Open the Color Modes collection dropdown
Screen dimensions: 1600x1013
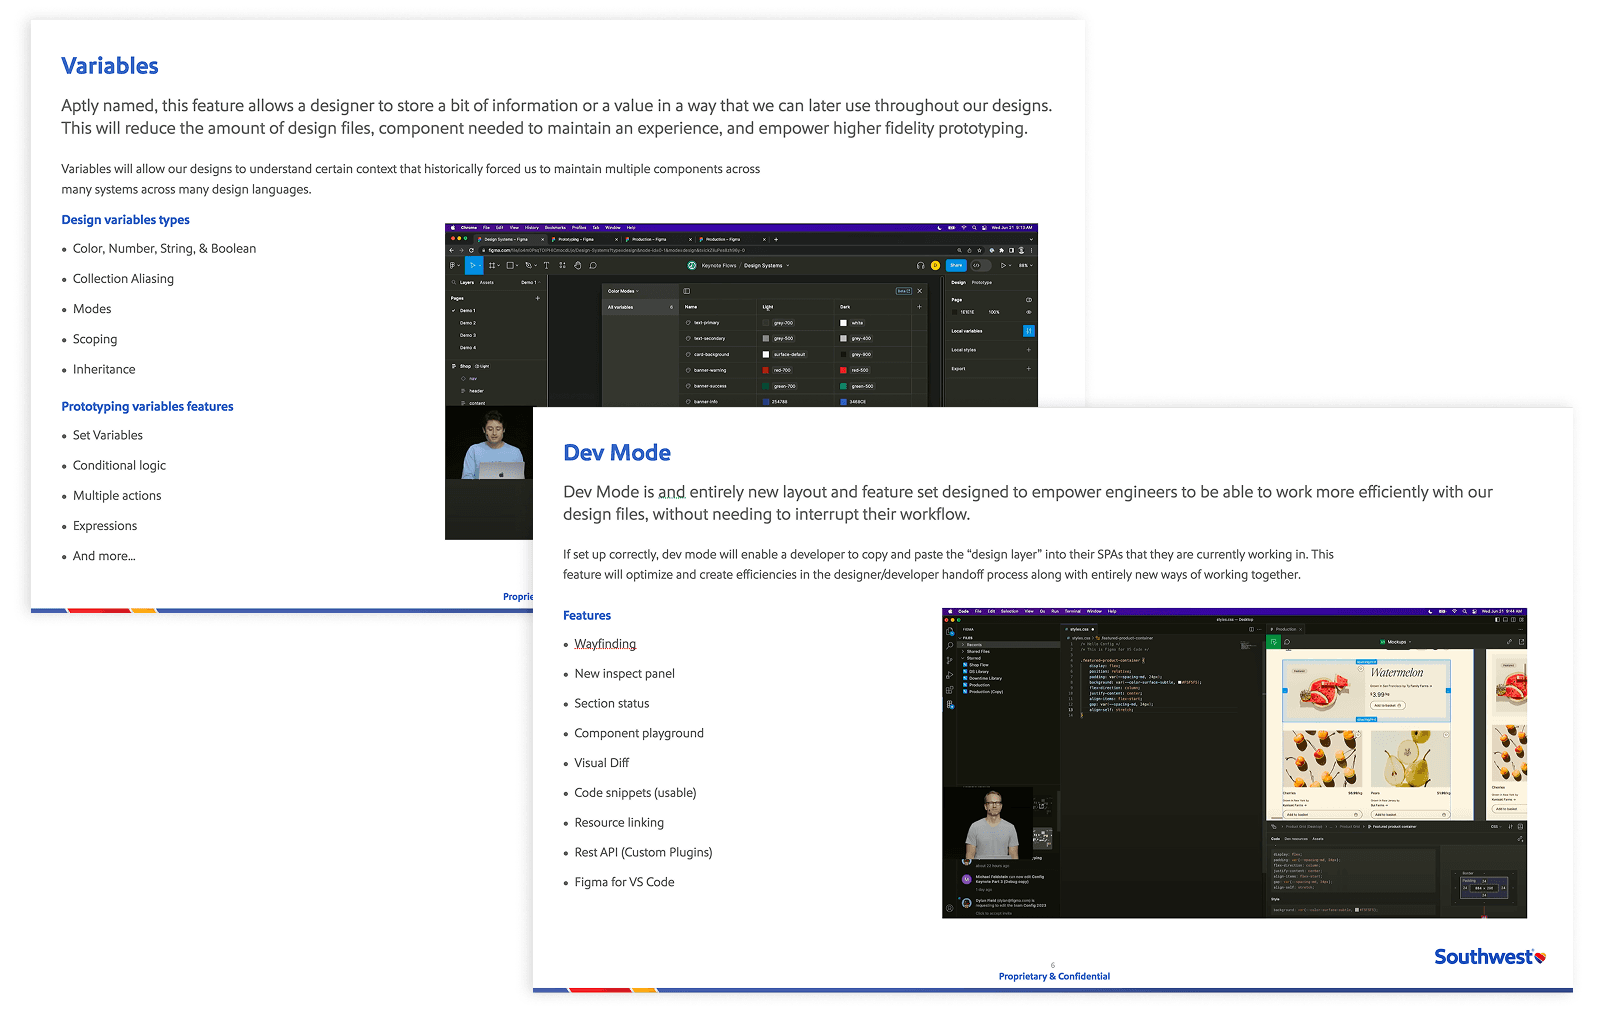[x=623, y=291]
